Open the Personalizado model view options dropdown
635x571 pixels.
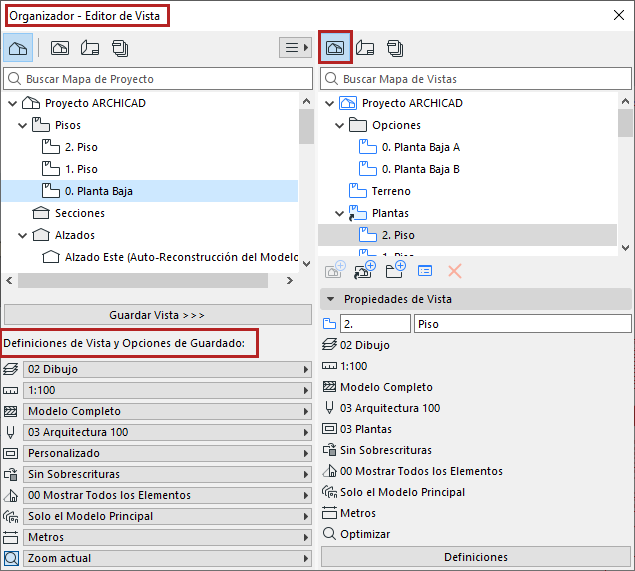pos(167,454)
